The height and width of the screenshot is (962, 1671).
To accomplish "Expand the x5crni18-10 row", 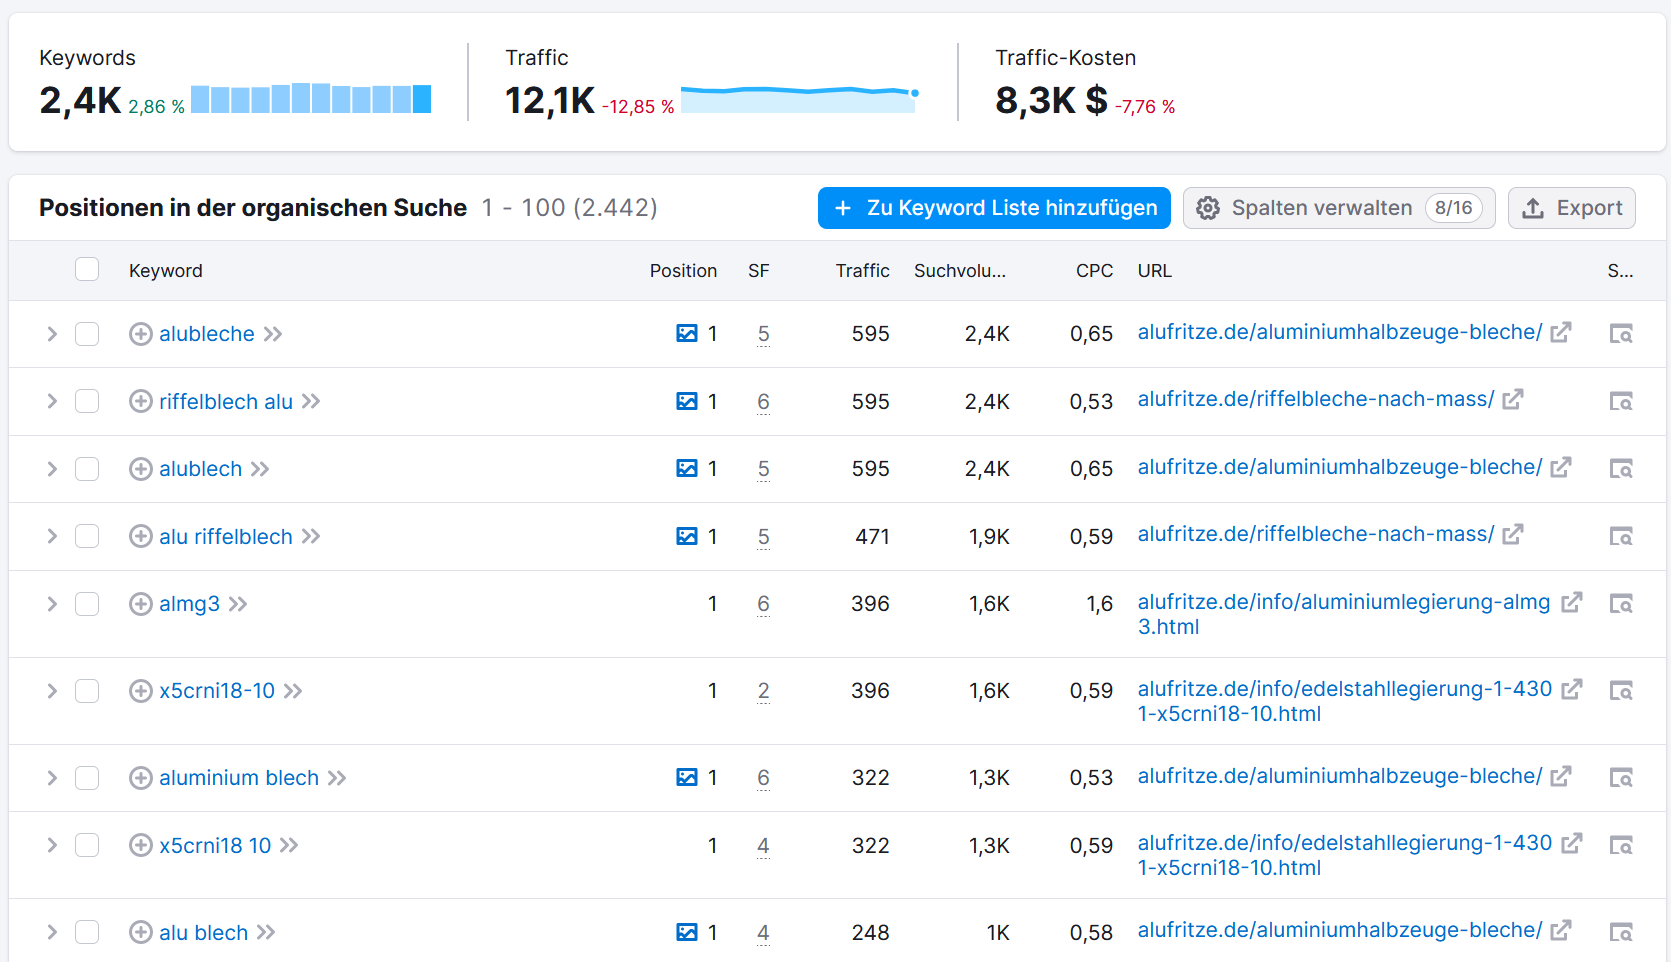I will click(x=52, y=691).
